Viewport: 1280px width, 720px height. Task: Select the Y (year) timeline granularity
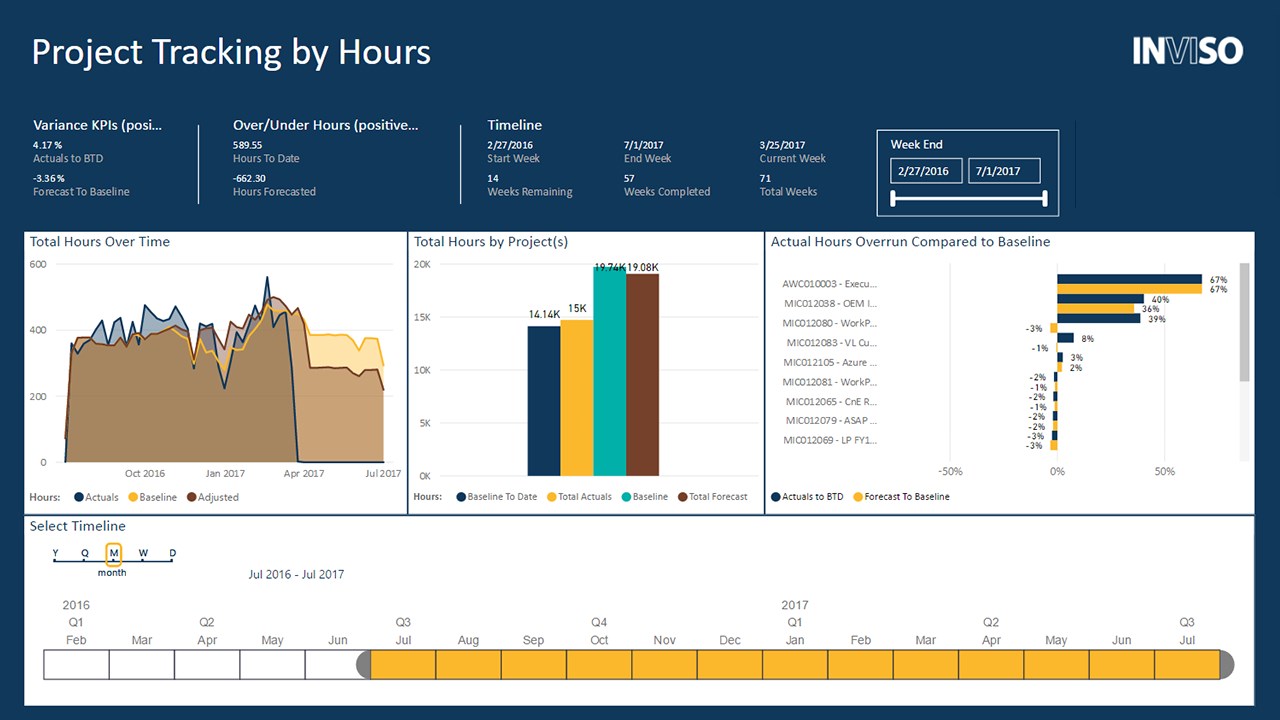(x=55, y=553)
